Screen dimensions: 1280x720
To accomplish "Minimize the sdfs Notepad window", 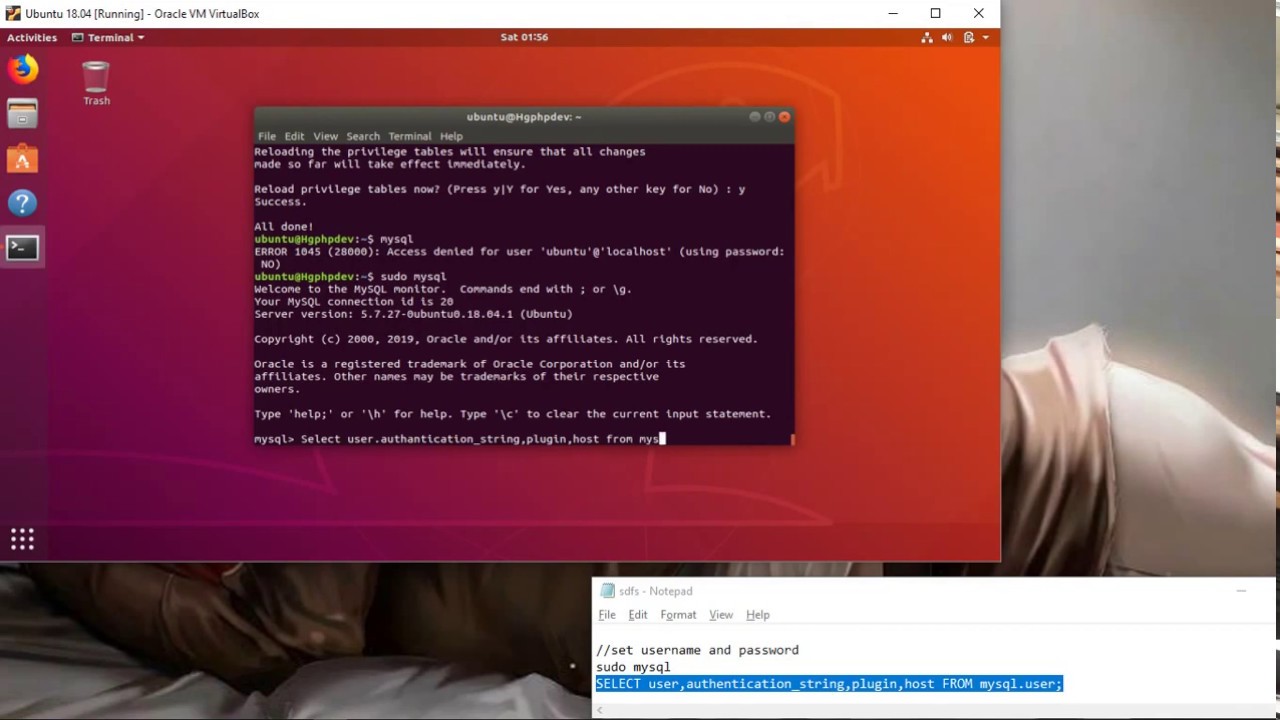I will pos(1241,591).
